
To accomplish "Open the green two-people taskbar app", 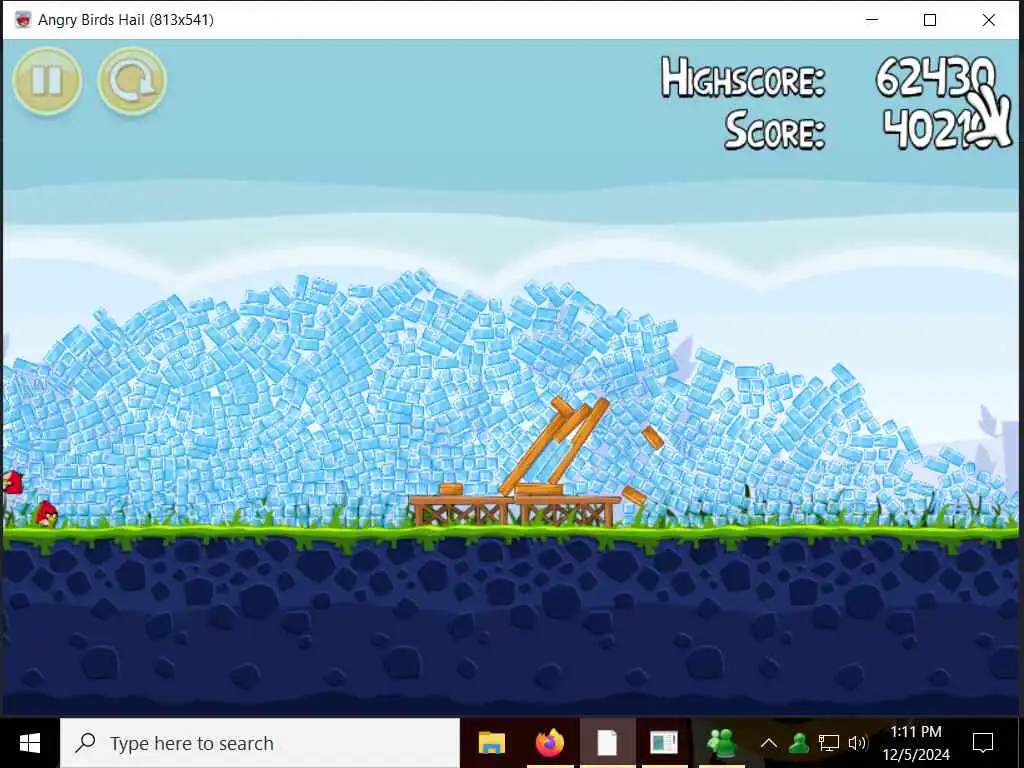I will click(722, 743).
